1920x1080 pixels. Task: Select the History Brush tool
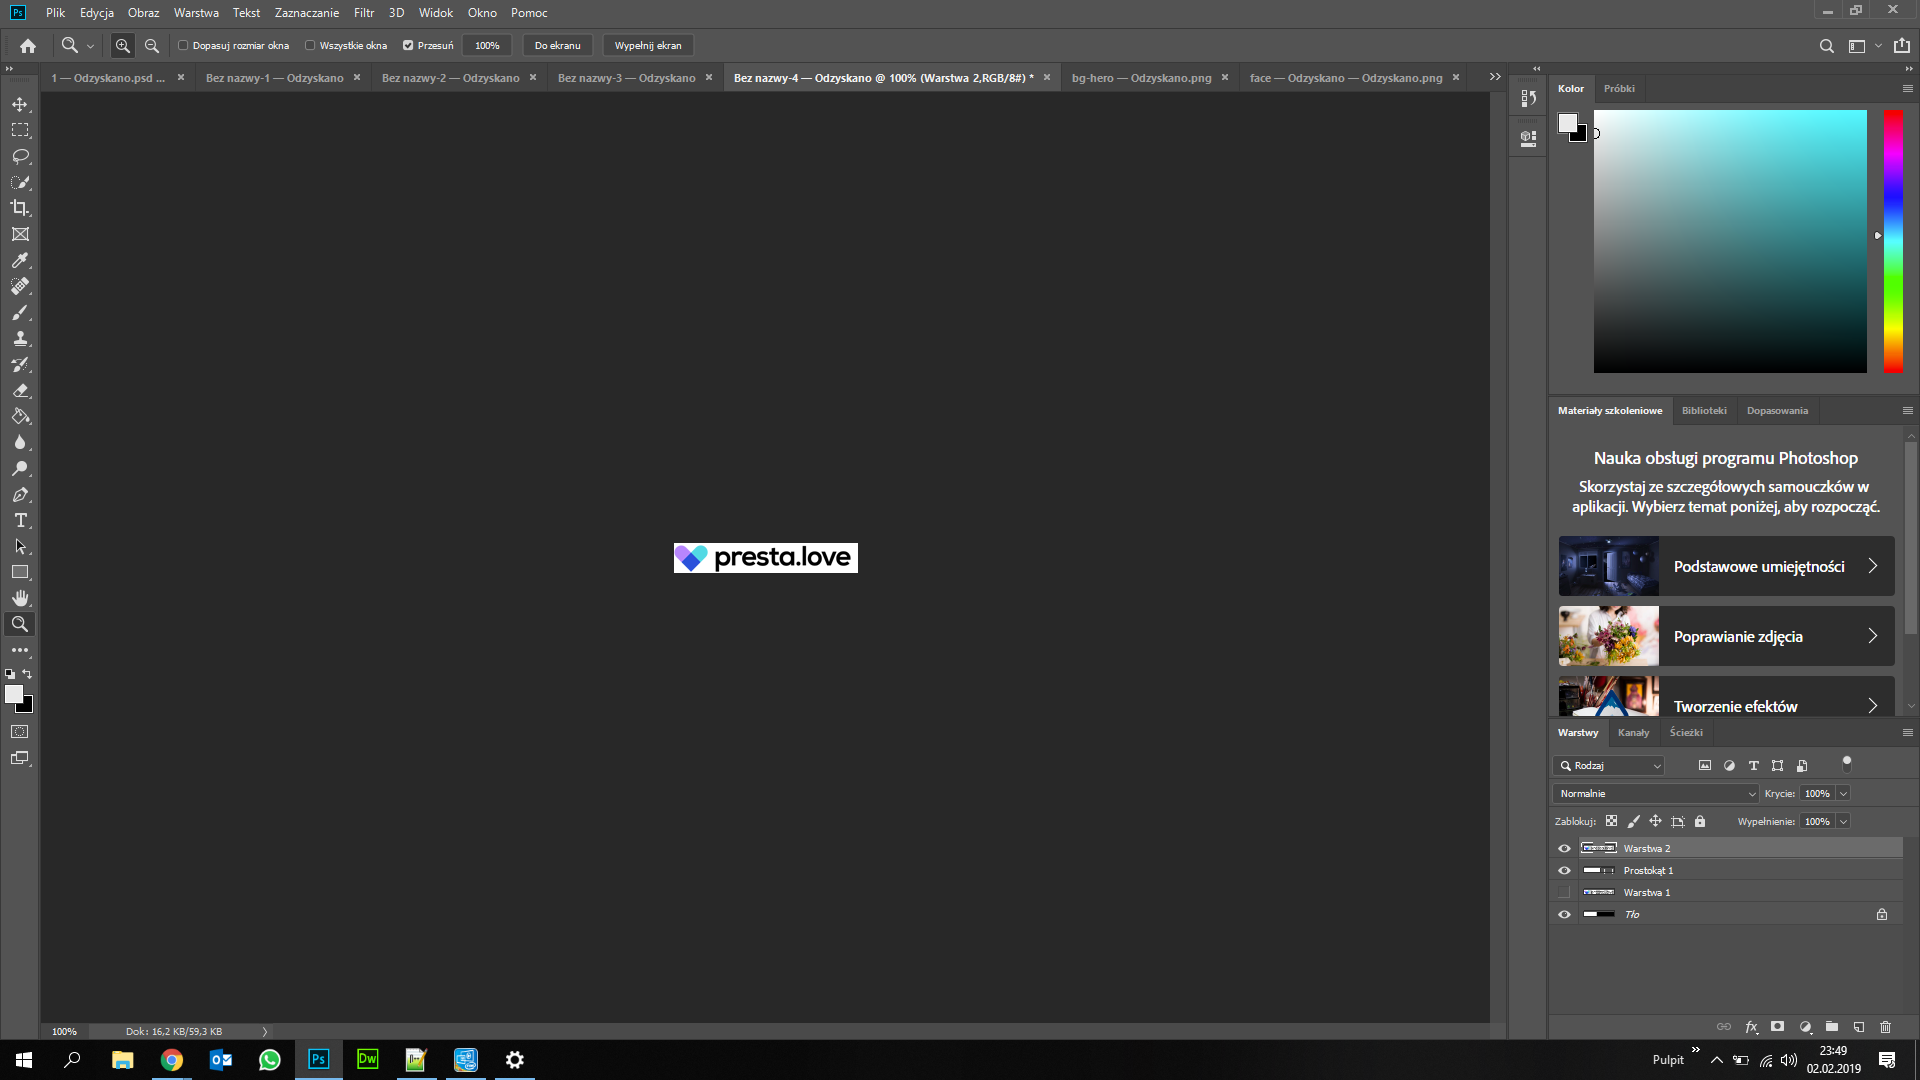click(x=20, y=365)
